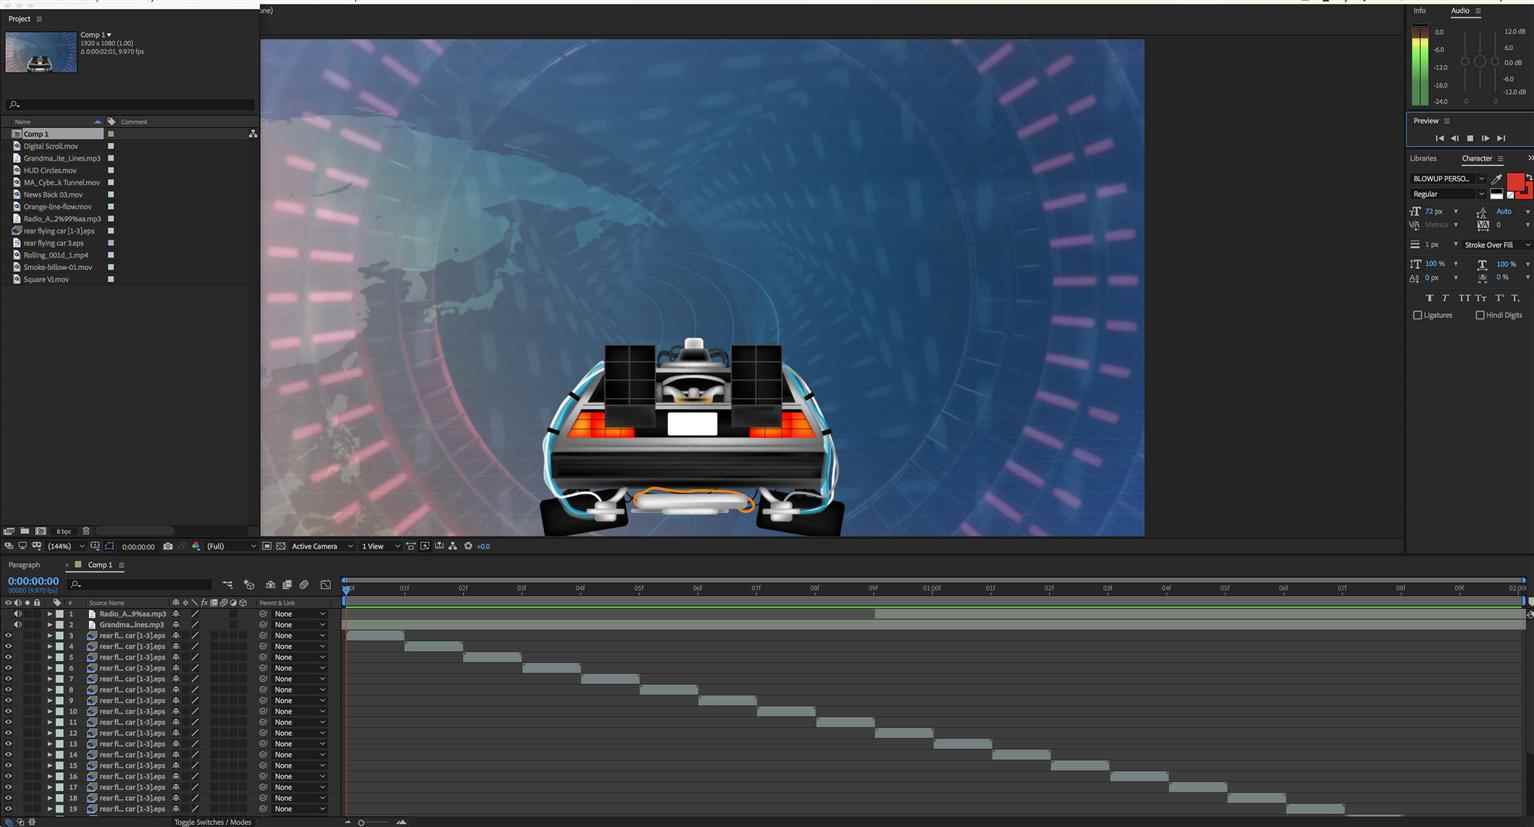1534x827 pixels.
Task: Open the Stroke Over Fill dropdown
Action: [x=1496, y=245]
